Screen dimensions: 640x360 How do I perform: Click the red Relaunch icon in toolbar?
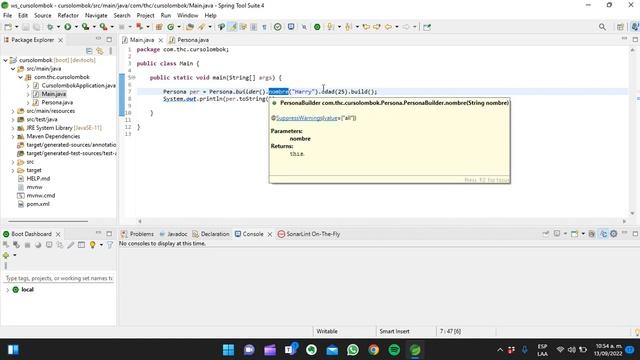tap(140, 27)
